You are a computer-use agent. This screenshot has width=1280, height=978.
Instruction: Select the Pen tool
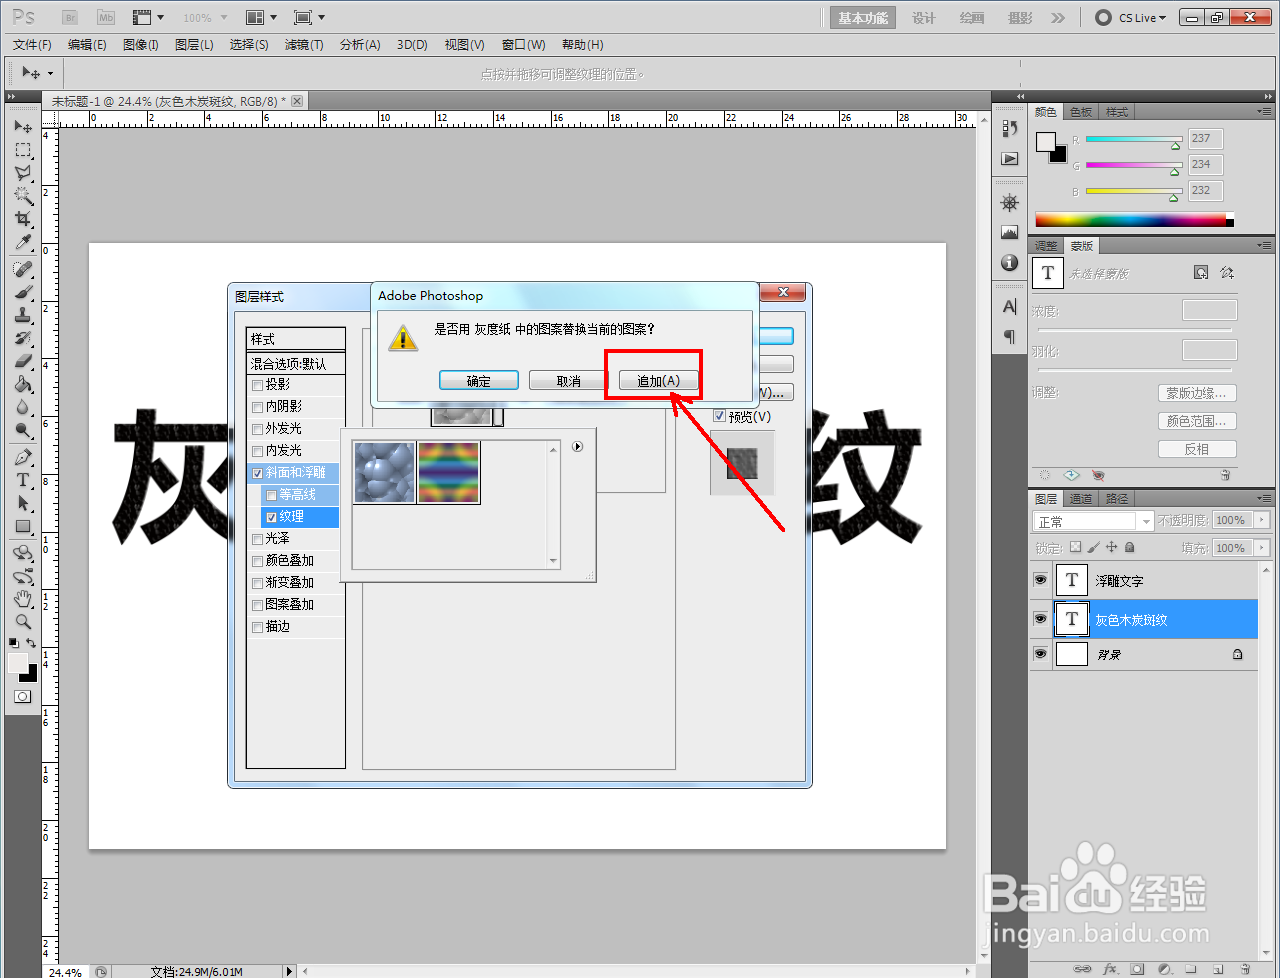(x=23, y=458)
